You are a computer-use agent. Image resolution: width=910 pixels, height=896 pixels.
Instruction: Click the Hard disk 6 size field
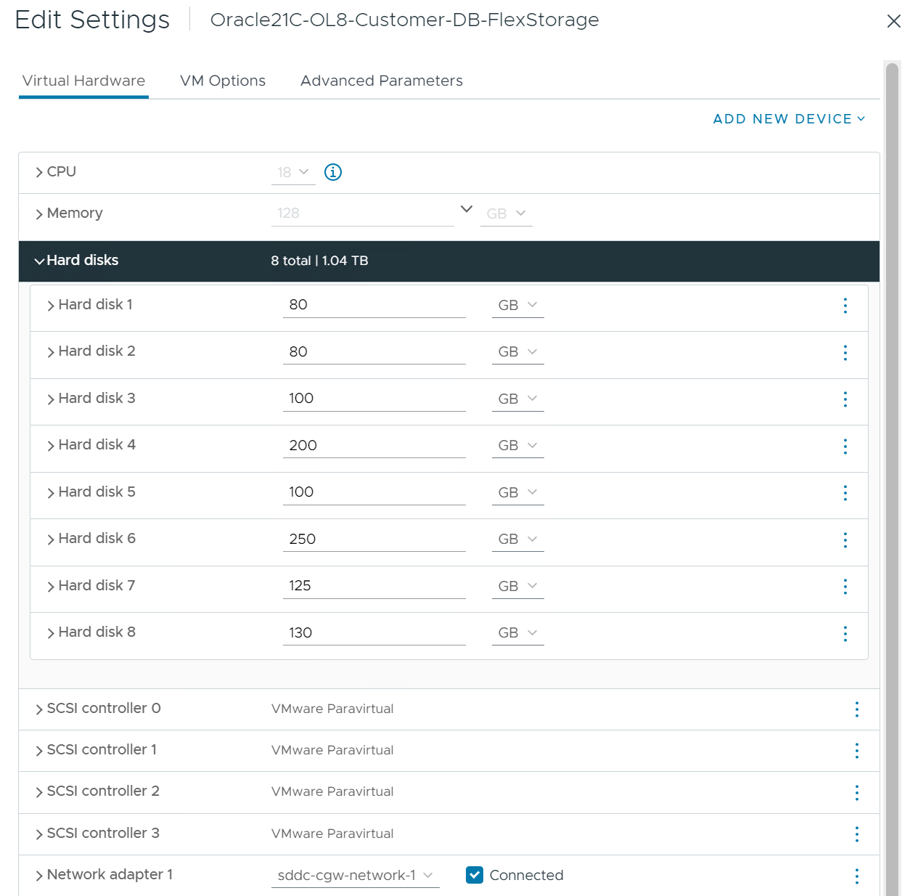point(374,539)
